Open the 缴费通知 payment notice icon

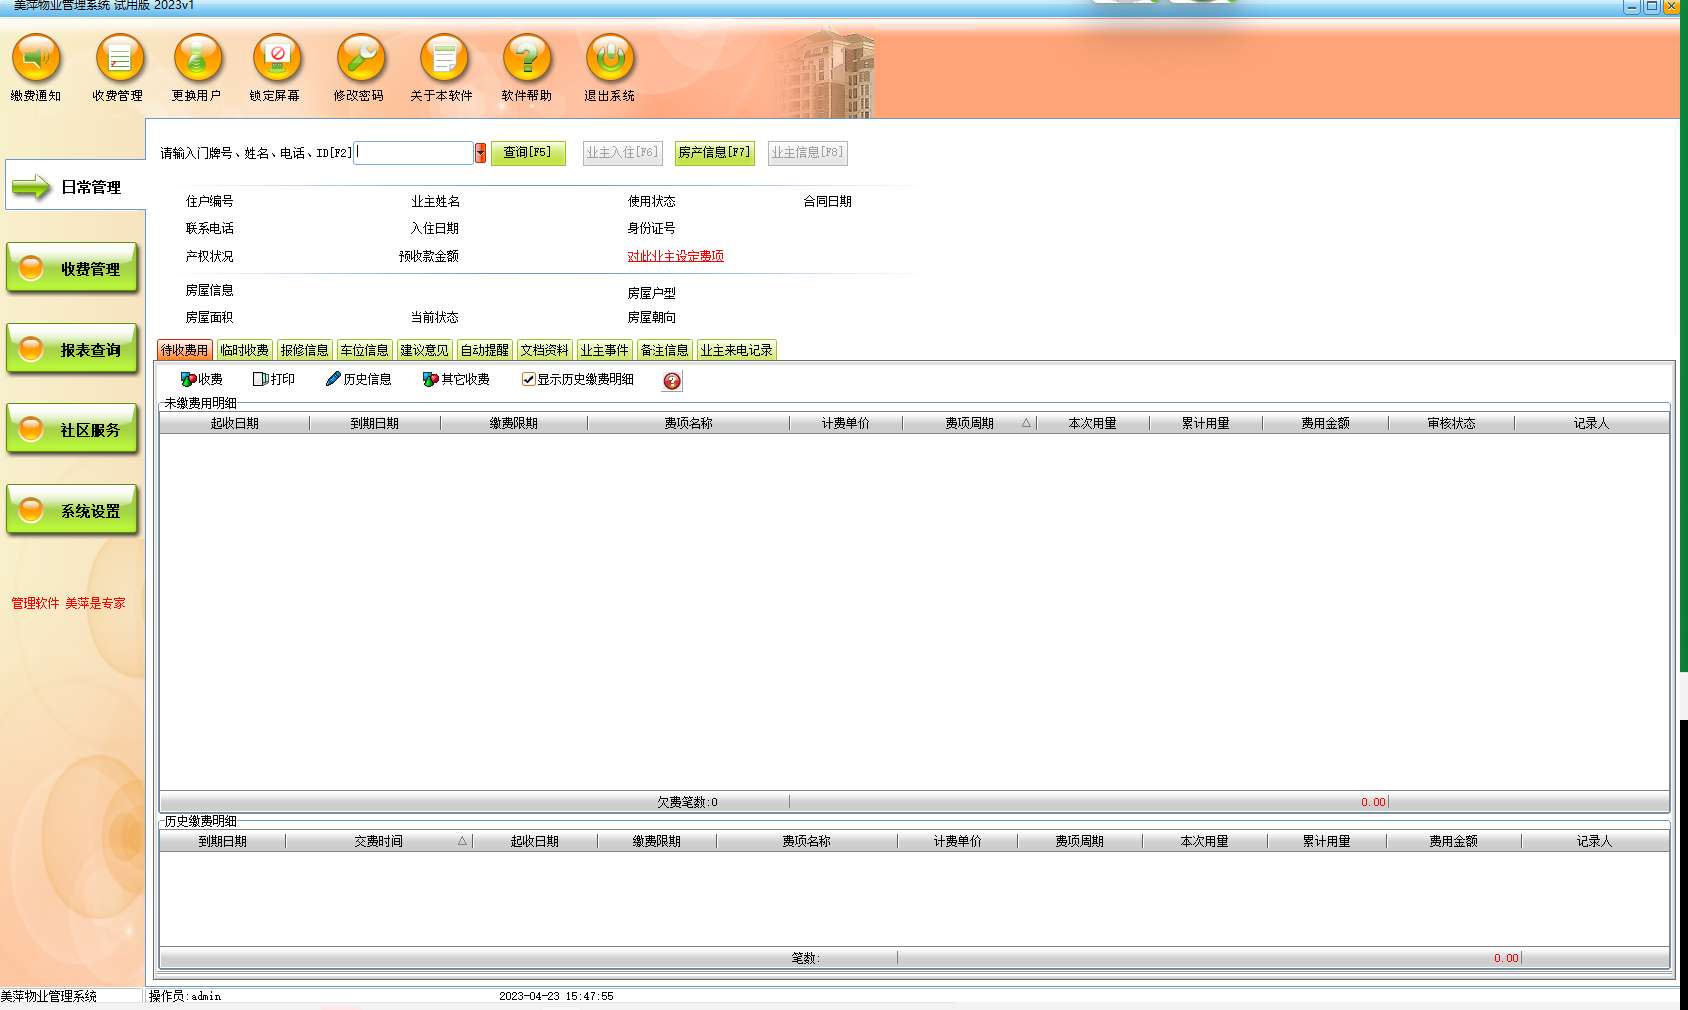click(x=36, y=60)
